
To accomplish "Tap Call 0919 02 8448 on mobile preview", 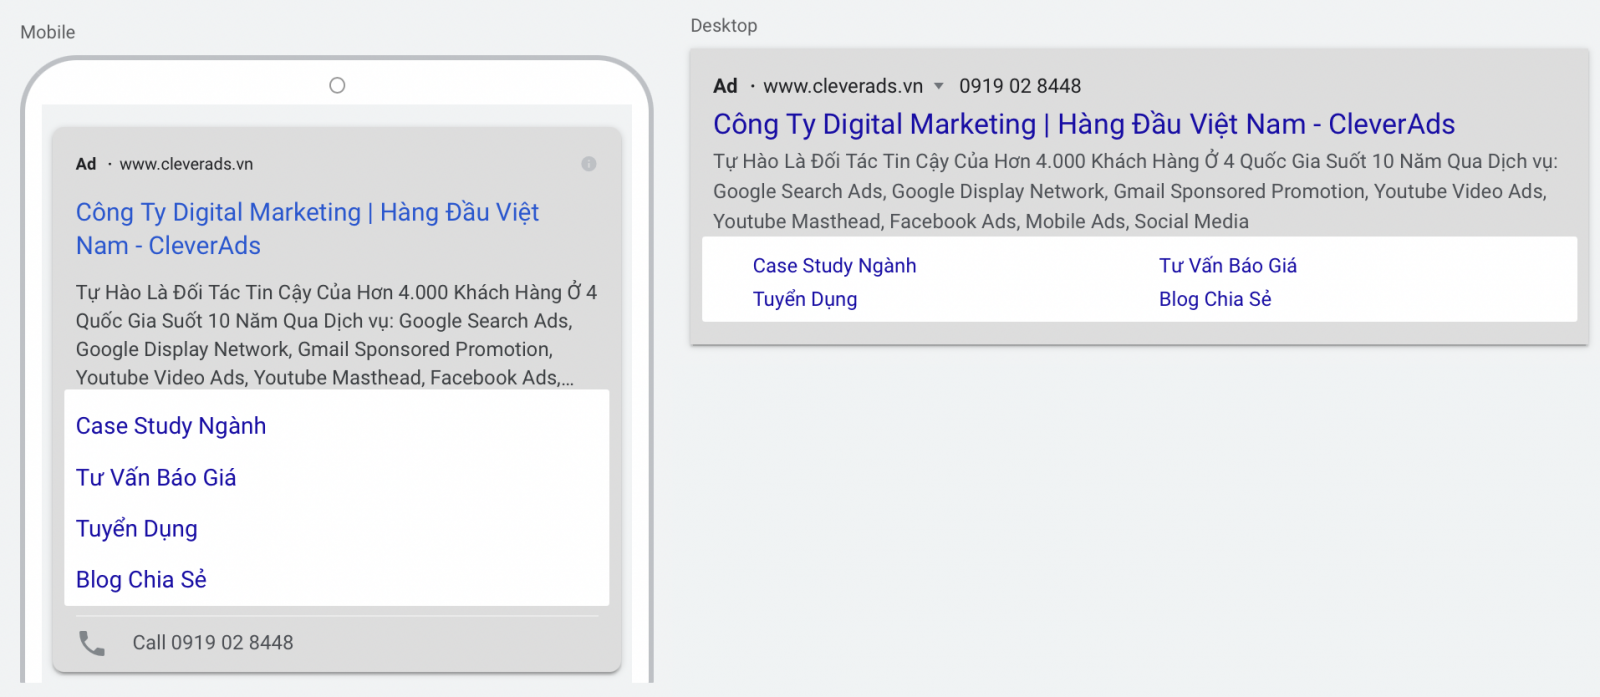I will click(213, 643).
